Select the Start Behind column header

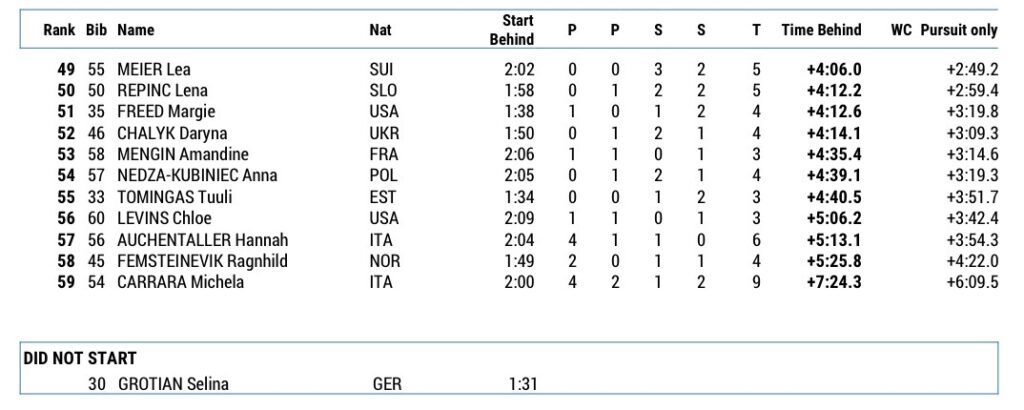tap(512, 30)
